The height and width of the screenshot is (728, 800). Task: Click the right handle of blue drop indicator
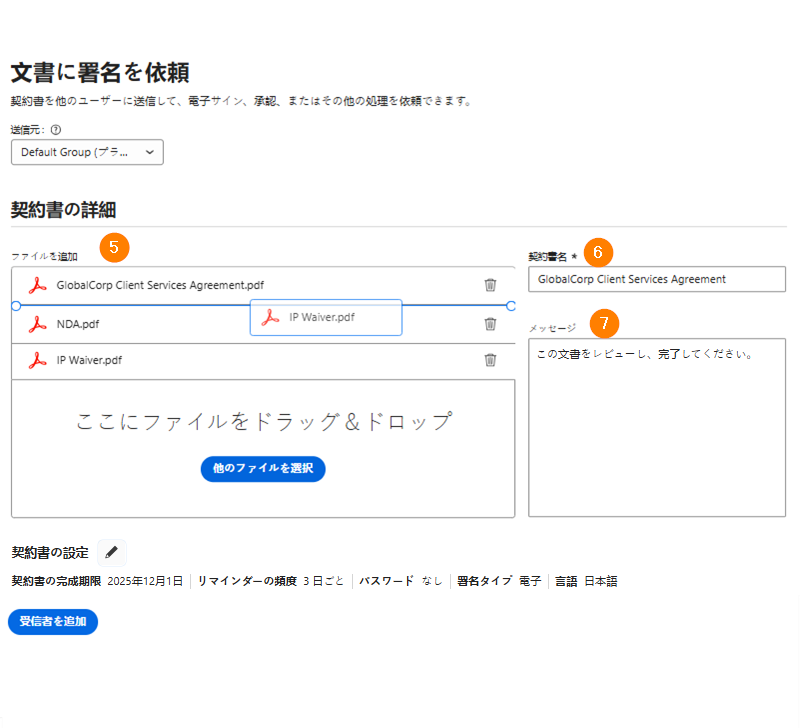point(511,306)
